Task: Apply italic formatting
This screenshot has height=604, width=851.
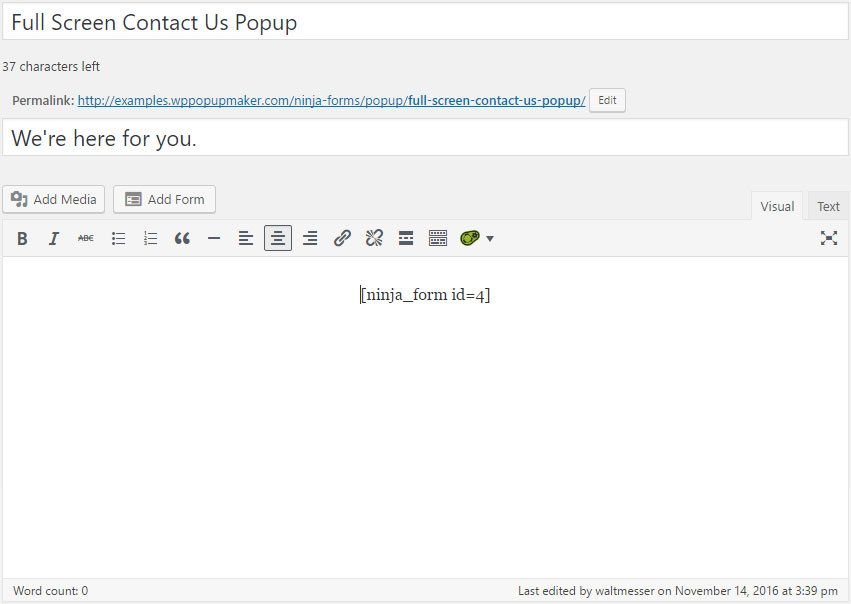Action: [x=54, y=238]
